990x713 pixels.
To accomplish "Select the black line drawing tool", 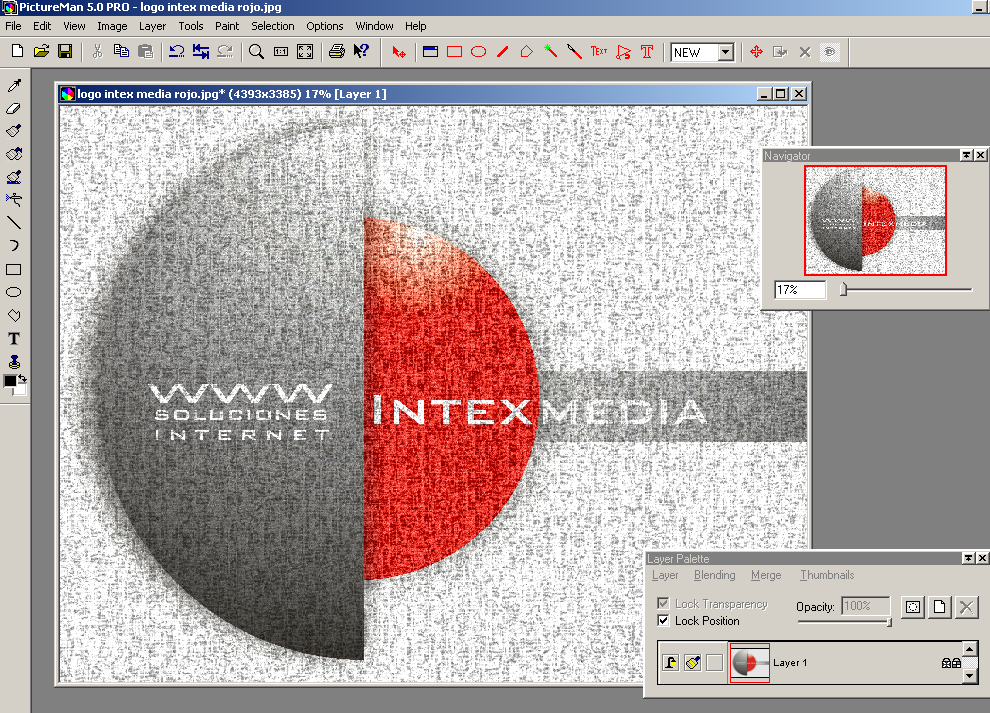I will [14, 223].
